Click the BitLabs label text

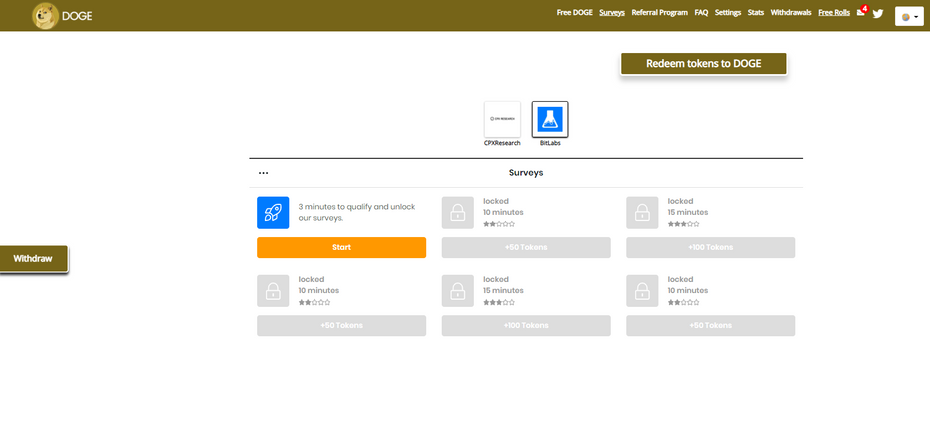coord(550,144)
